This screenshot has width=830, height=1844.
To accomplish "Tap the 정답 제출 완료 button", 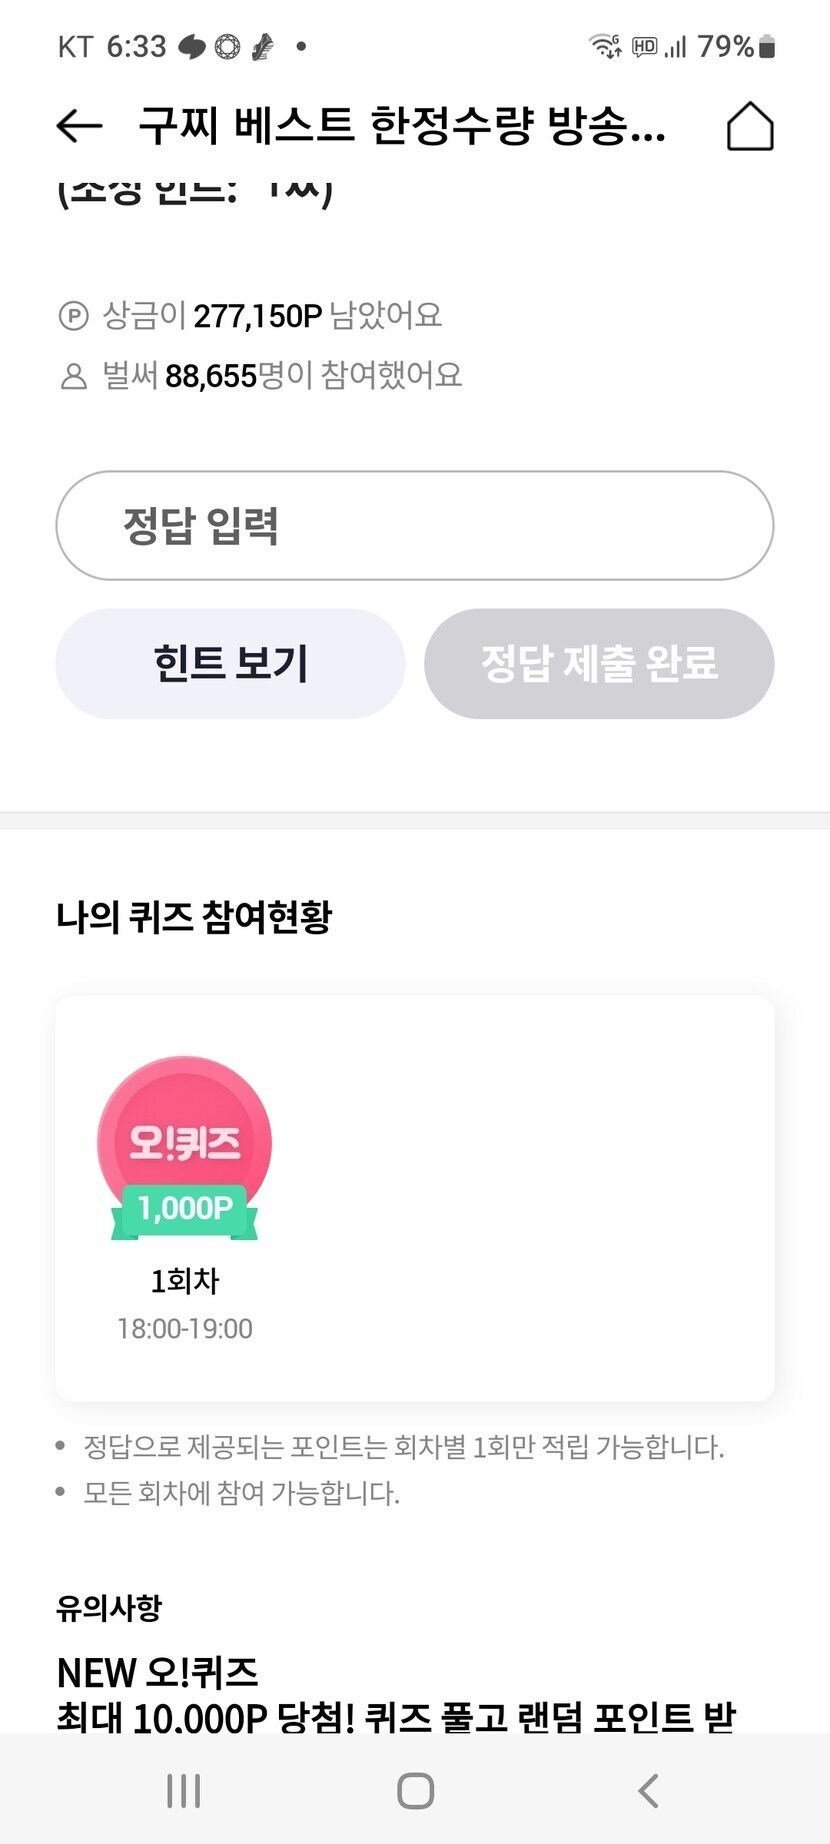I will (x=599, y=663).
